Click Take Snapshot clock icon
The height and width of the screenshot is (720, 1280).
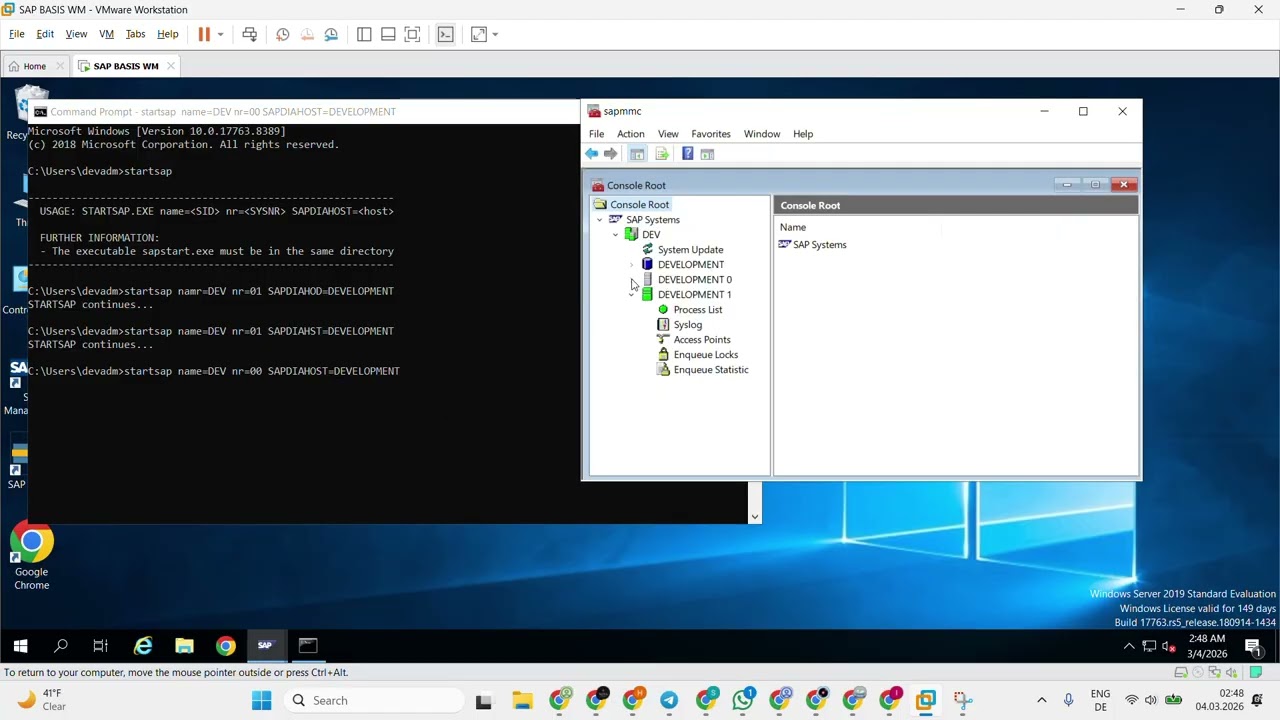(x=283, y=34)
